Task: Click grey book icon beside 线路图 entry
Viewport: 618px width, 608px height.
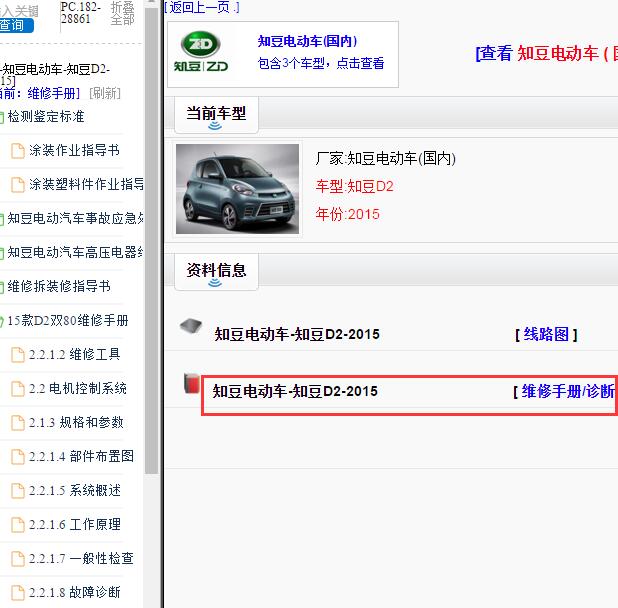Action: click(191, 326)
